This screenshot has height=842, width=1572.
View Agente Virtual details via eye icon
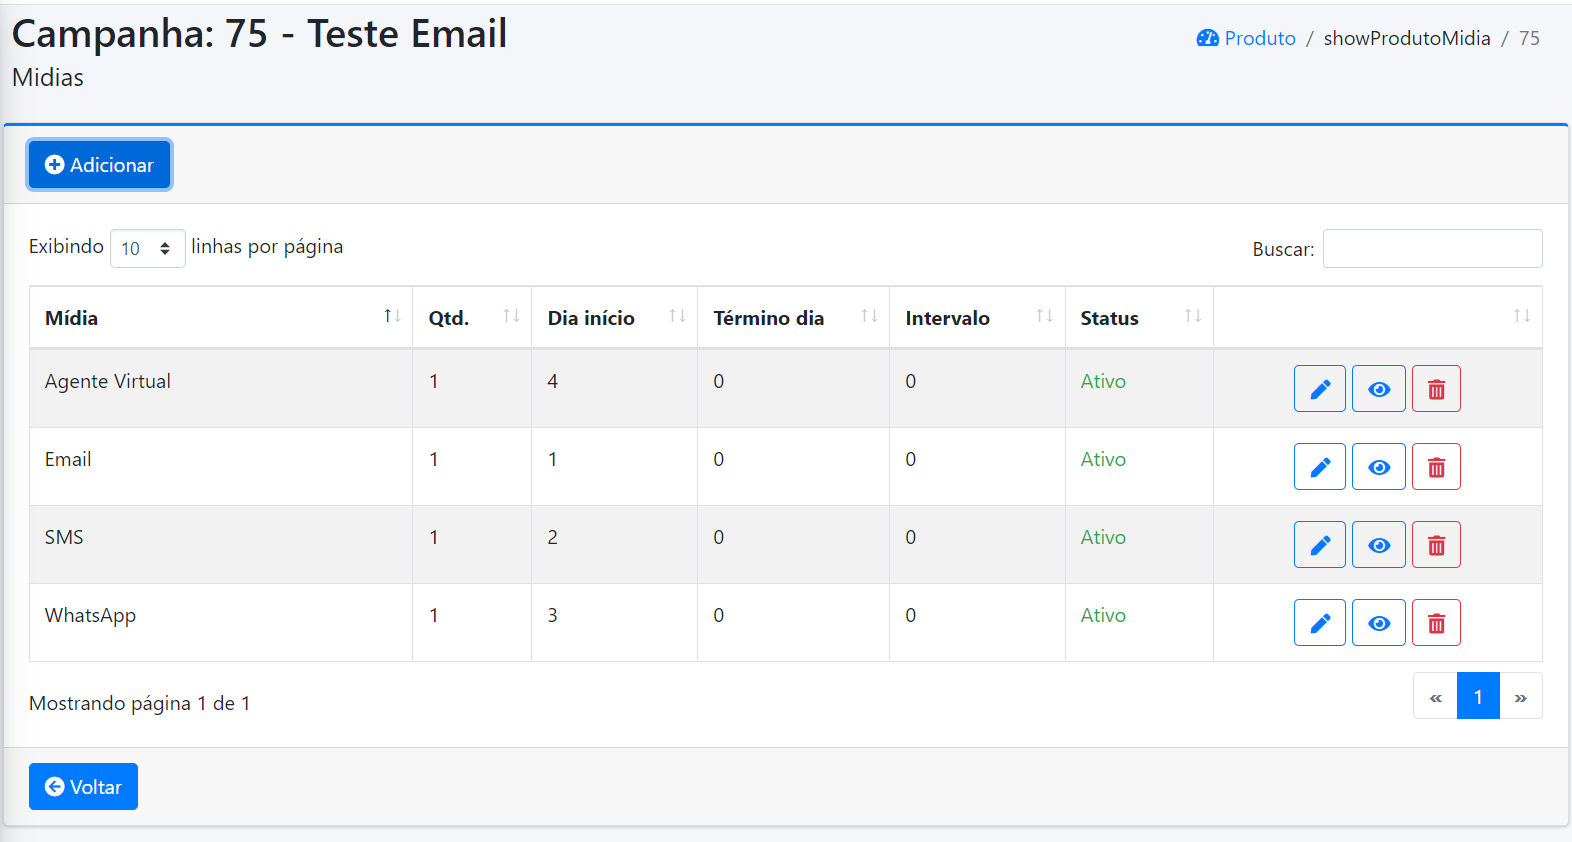coord(1379,389)
